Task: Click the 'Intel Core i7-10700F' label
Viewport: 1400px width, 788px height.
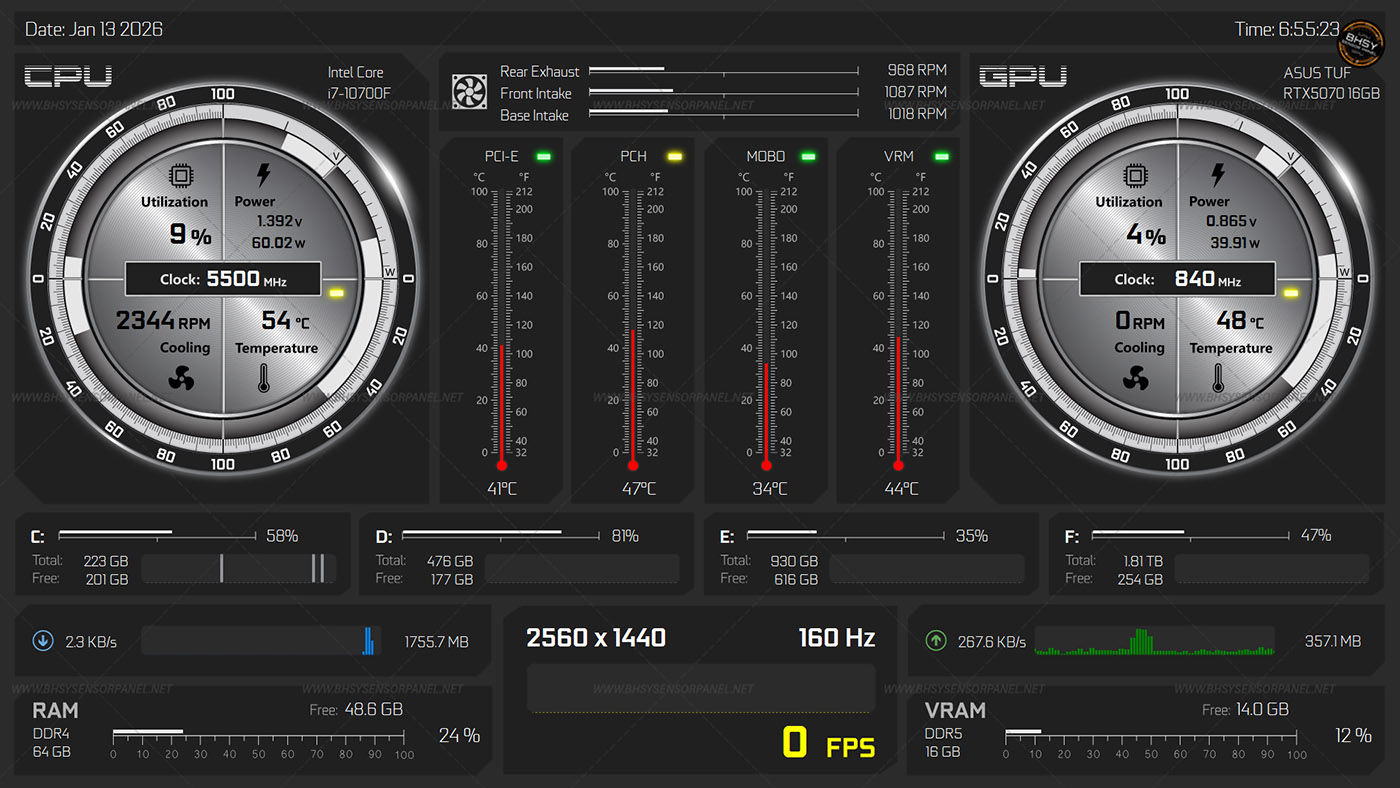Action: (358, 82)
